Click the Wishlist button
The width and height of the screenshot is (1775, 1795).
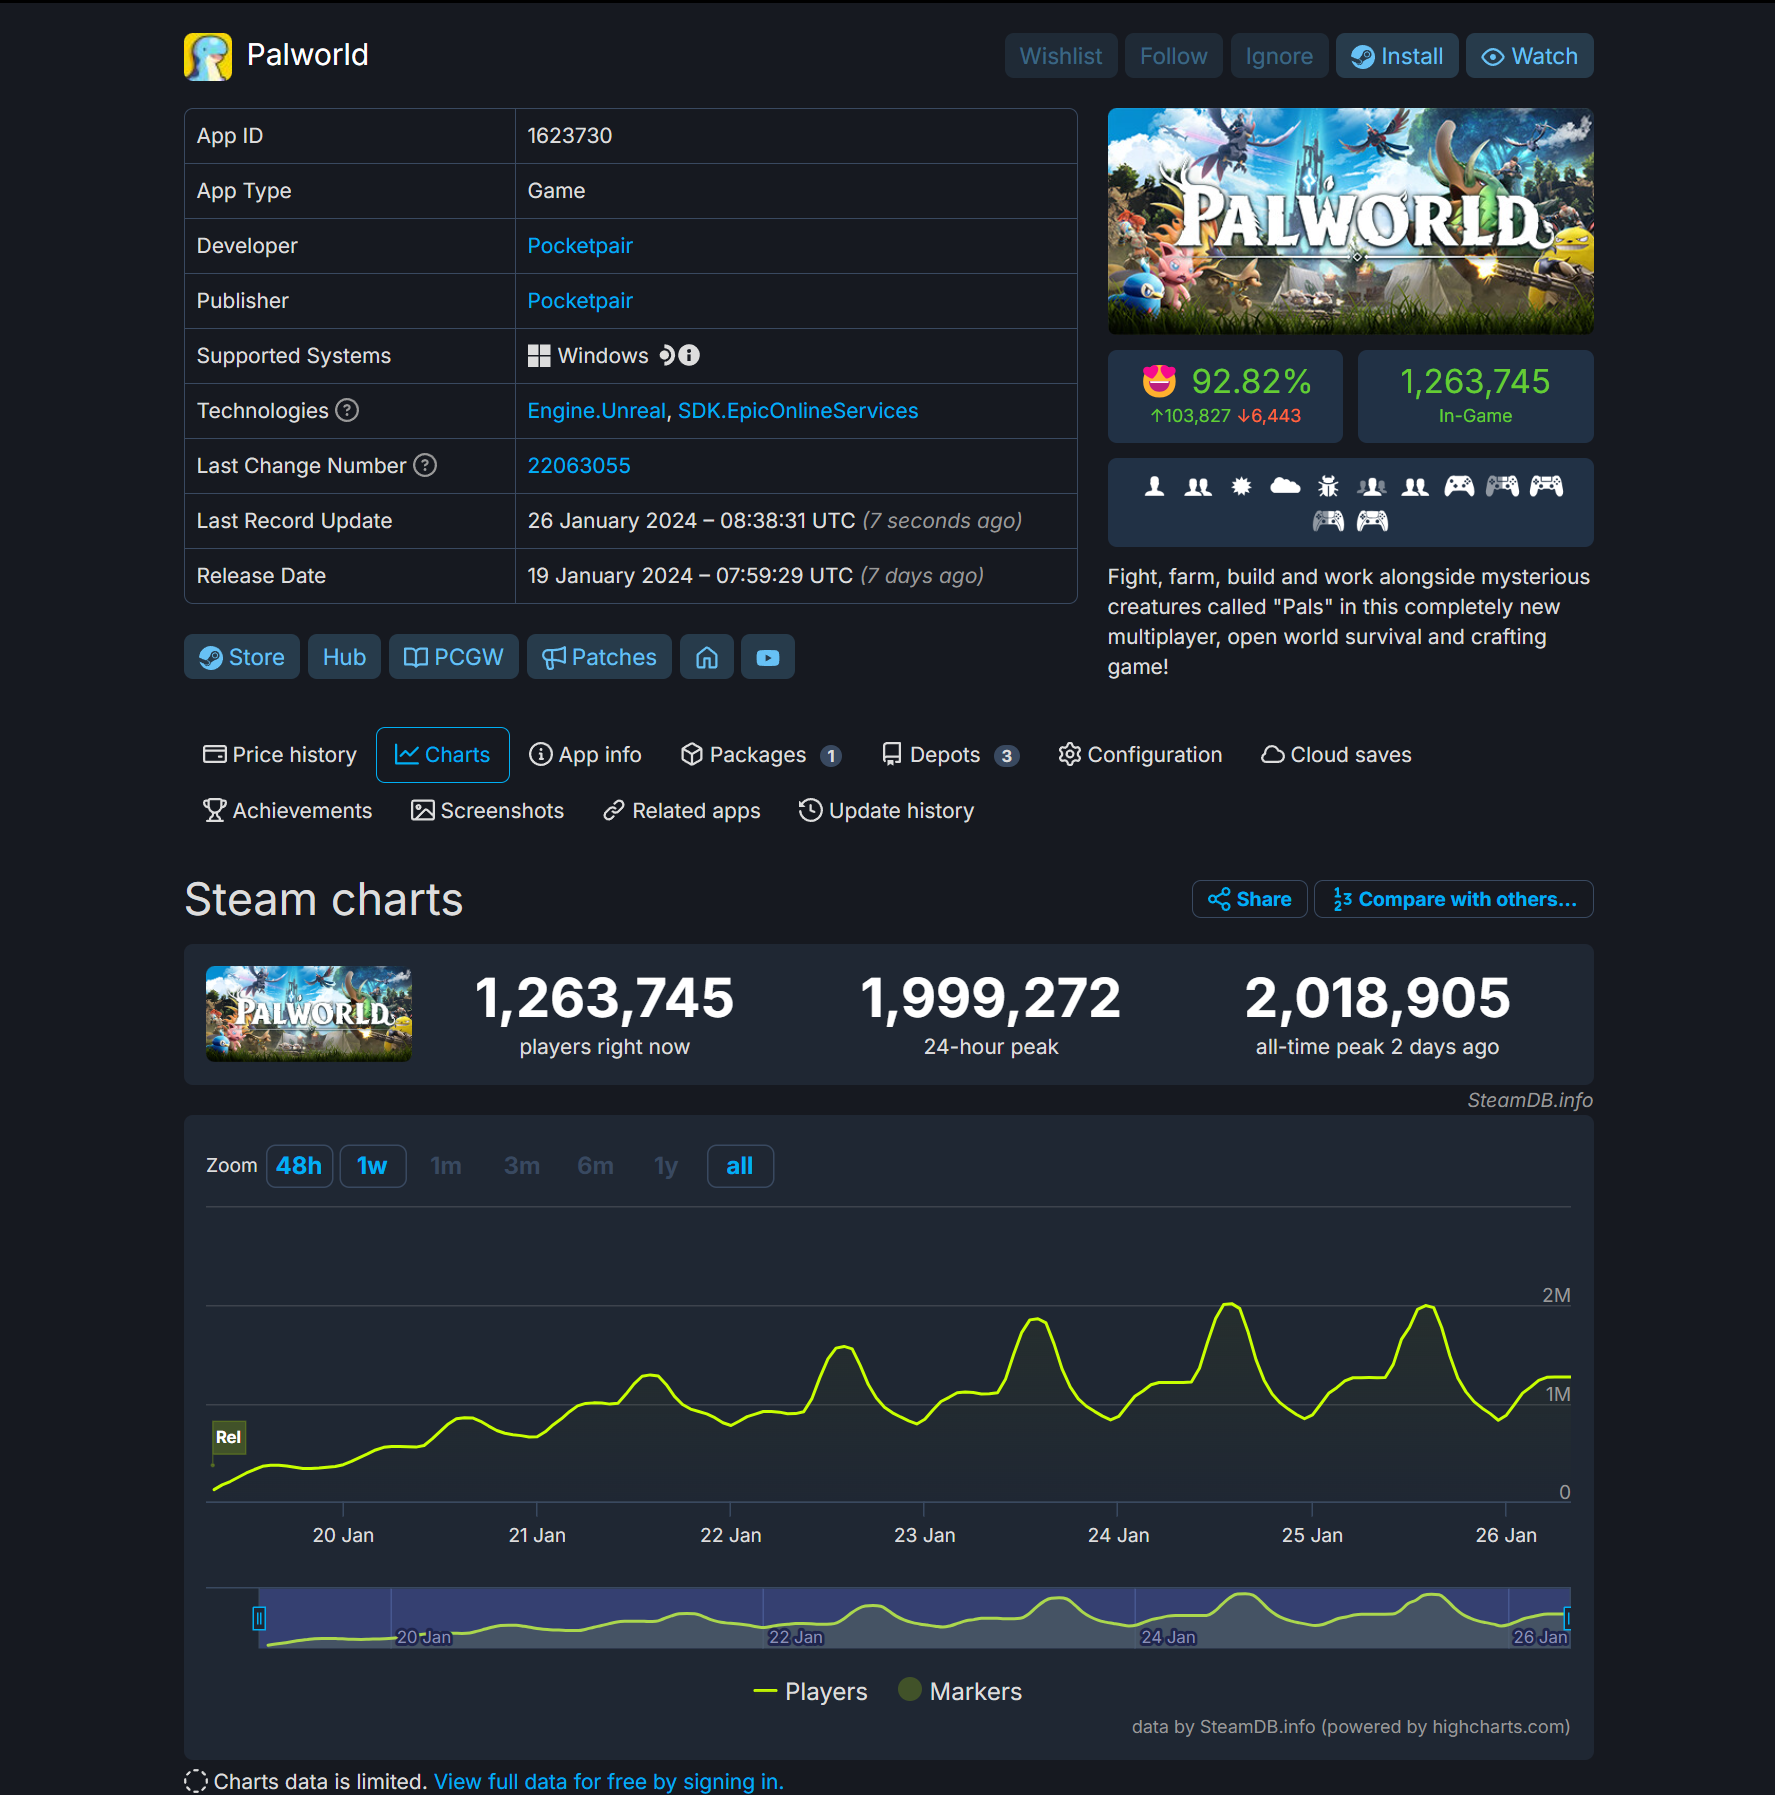click(x=1061, y=56)
